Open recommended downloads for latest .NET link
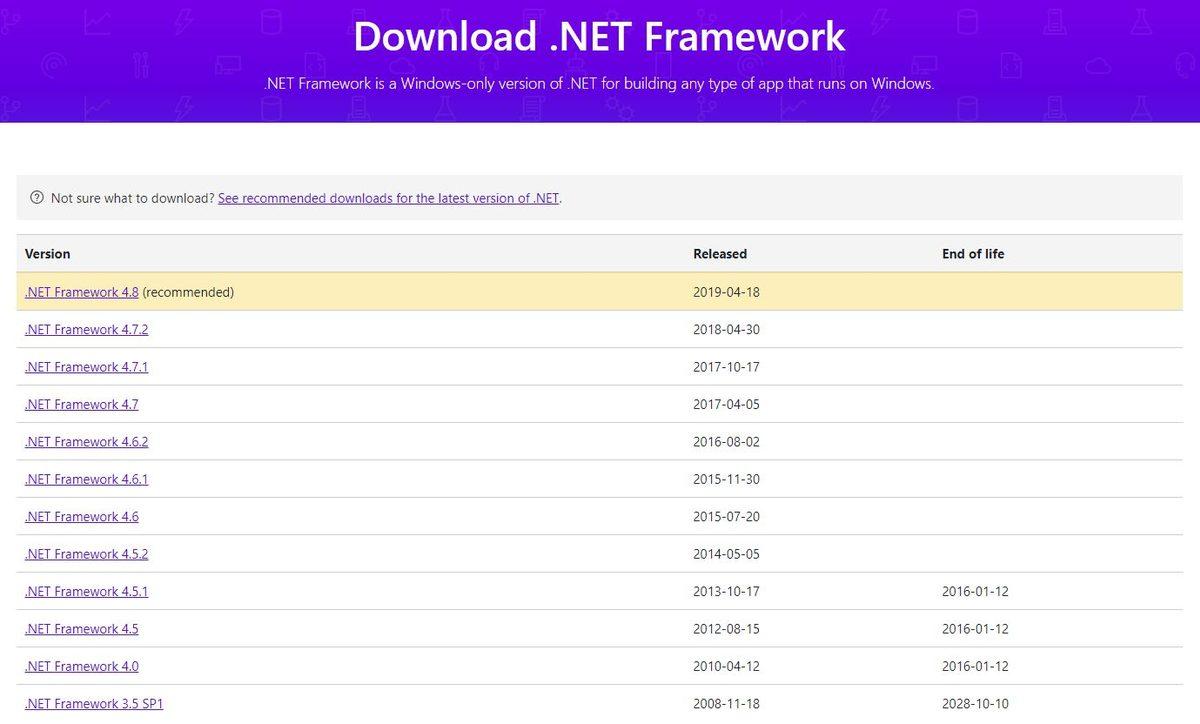Viewport: 1200px width, 724px height. click(x=389, y=198)
